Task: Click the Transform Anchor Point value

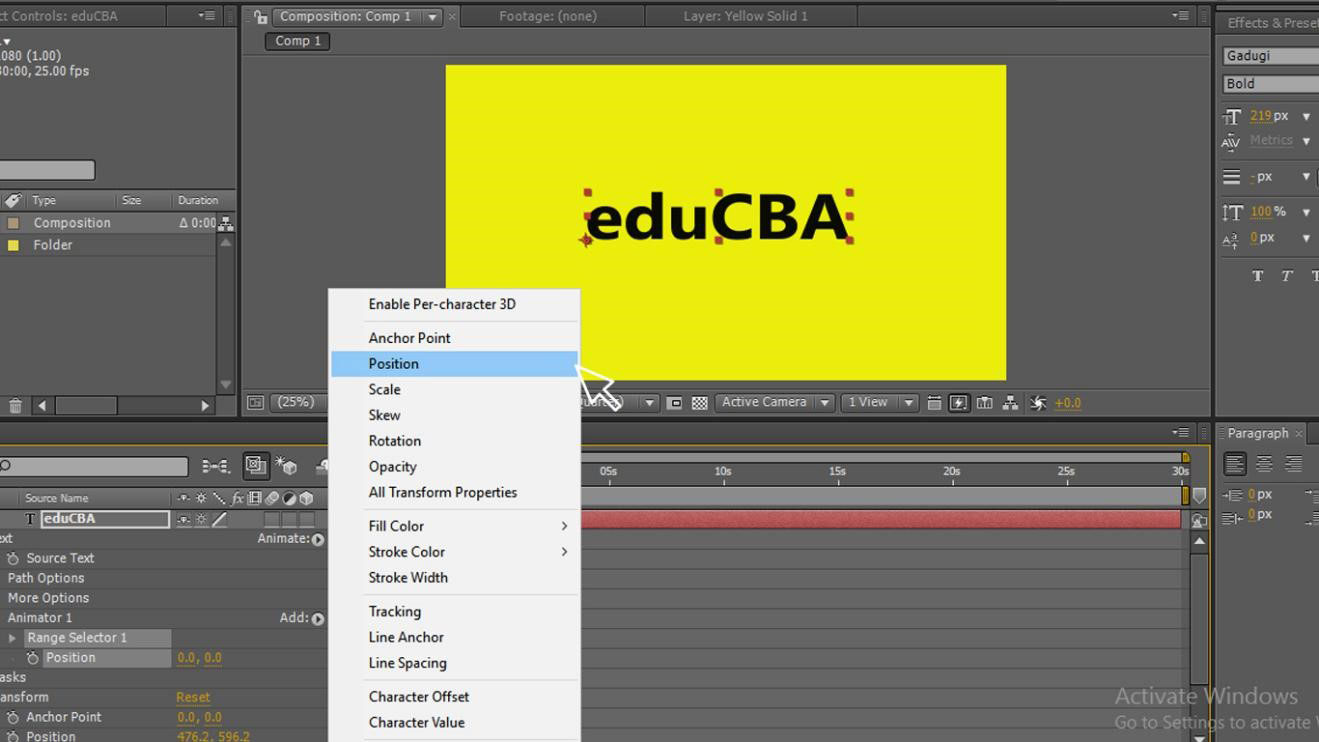Action: point(200,718)
